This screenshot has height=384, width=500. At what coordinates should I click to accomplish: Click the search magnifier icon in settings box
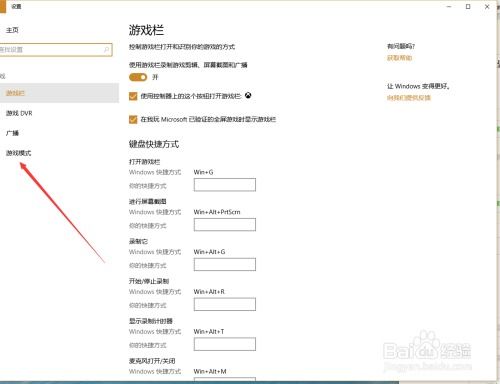[x=107, y=50]
